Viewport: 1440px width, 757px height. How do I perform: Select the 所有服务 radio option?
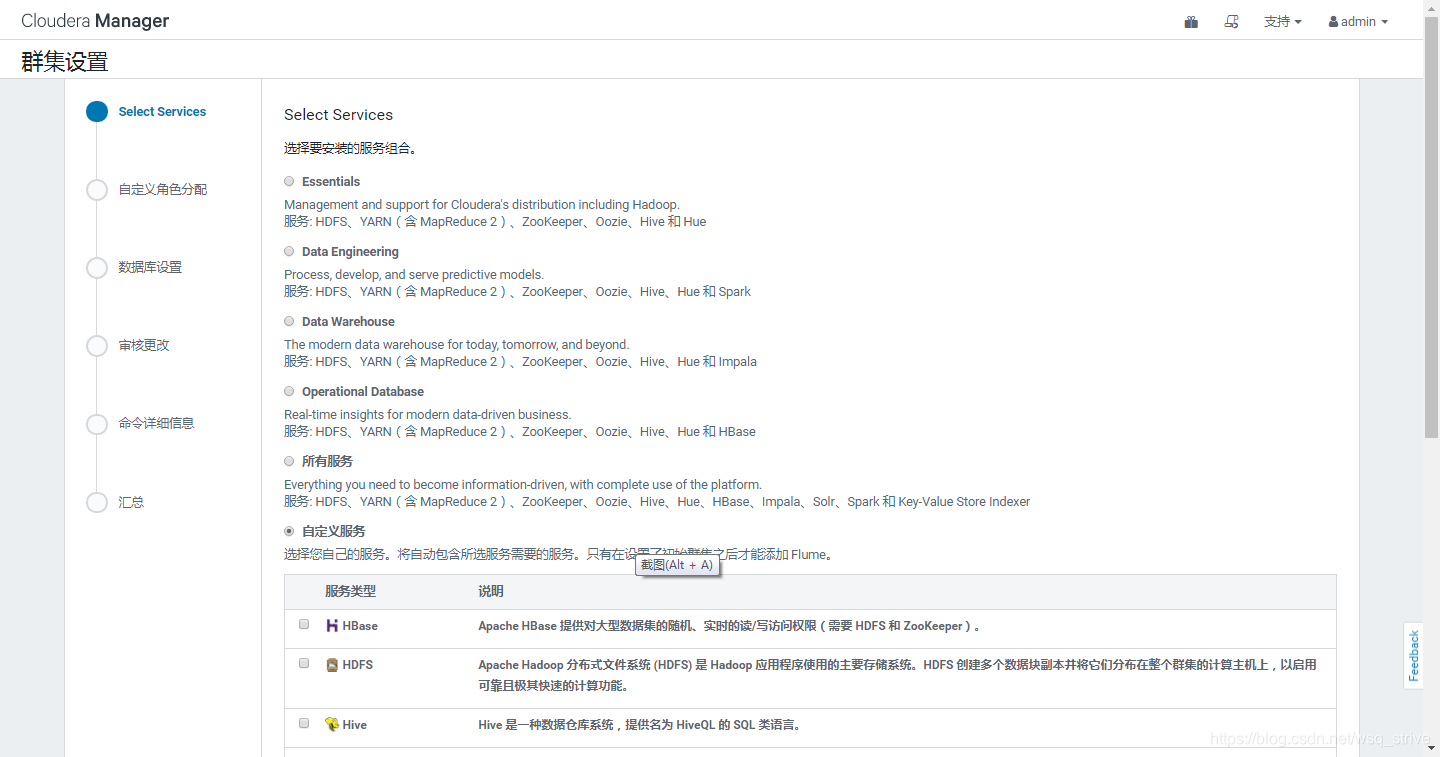[289, 462]
